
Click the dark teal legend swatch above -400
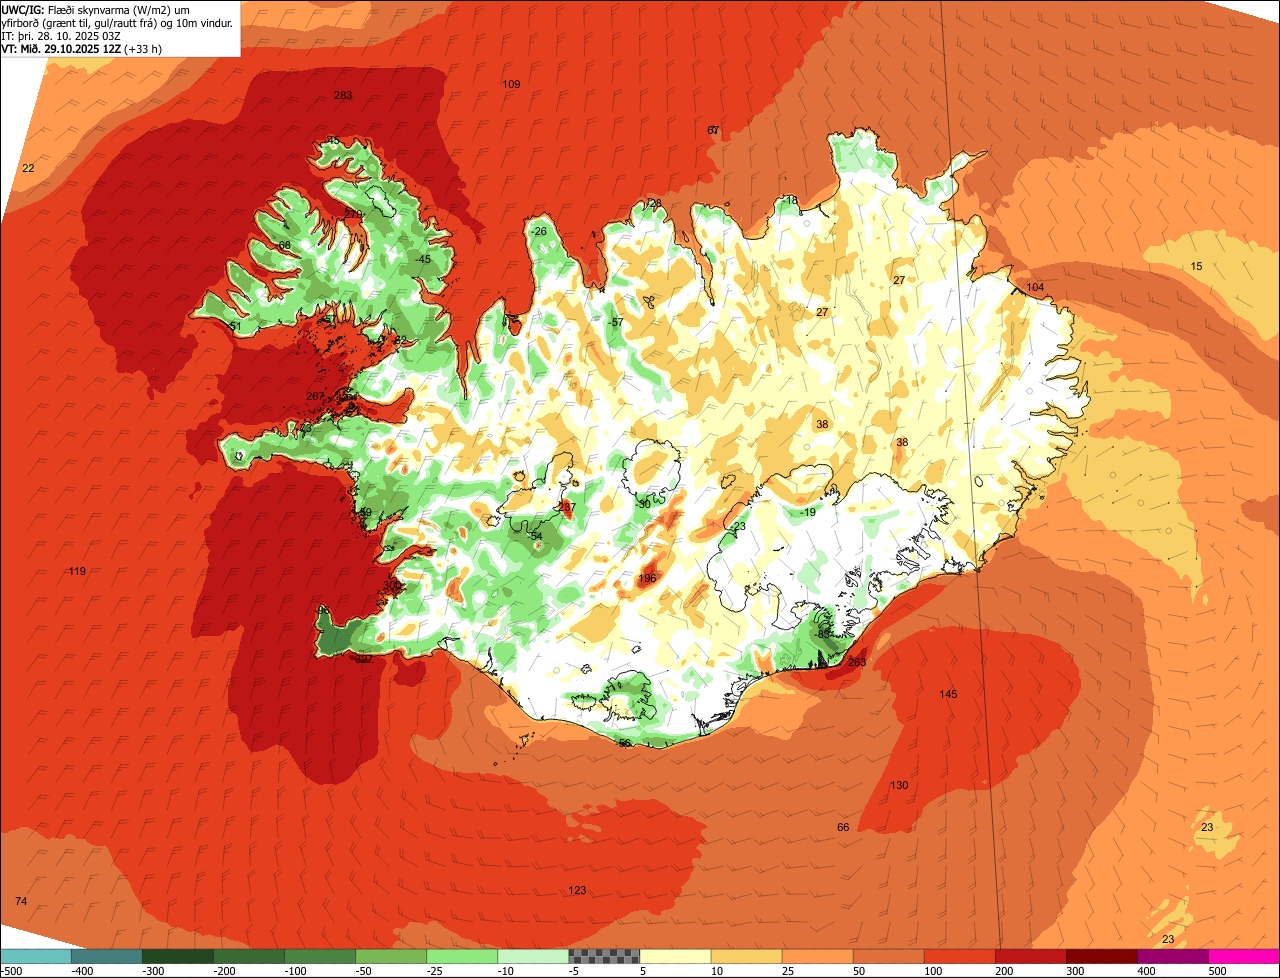point(106,956)
